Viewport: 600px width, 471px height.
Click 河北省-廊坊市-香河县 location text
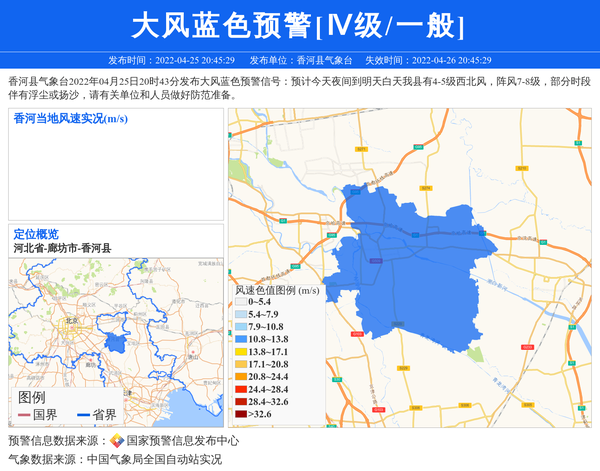click(62, 248)
